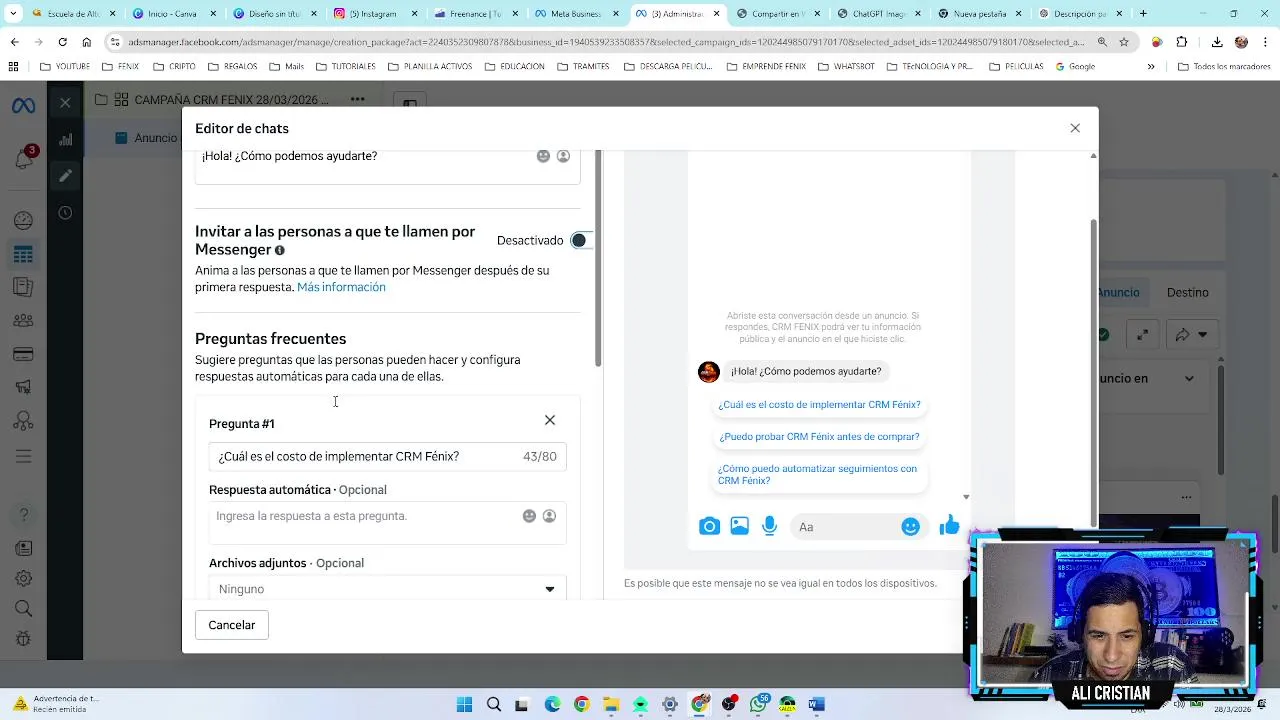Open Microsoft Edge from the taskbar
The height and width of the screenshot is (720, 1280).
552,704
